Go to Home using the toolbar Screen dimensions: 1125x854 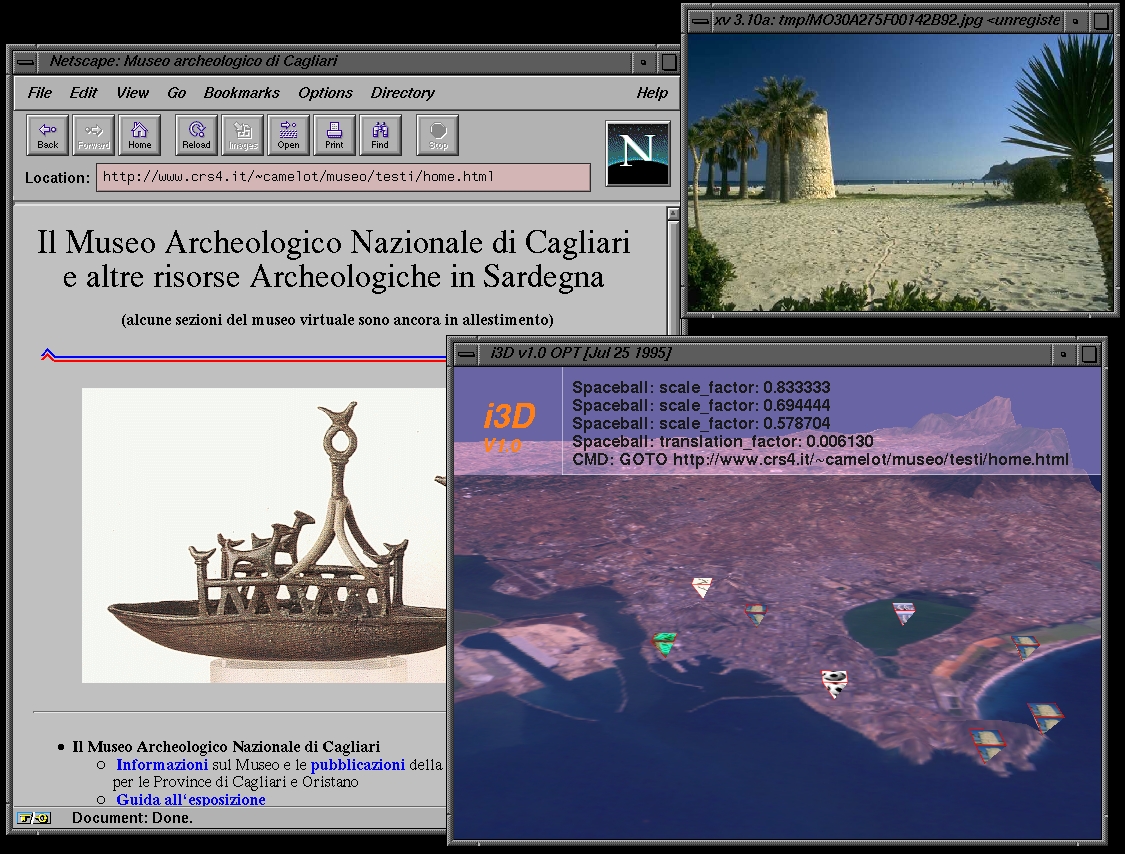(140, 135)
